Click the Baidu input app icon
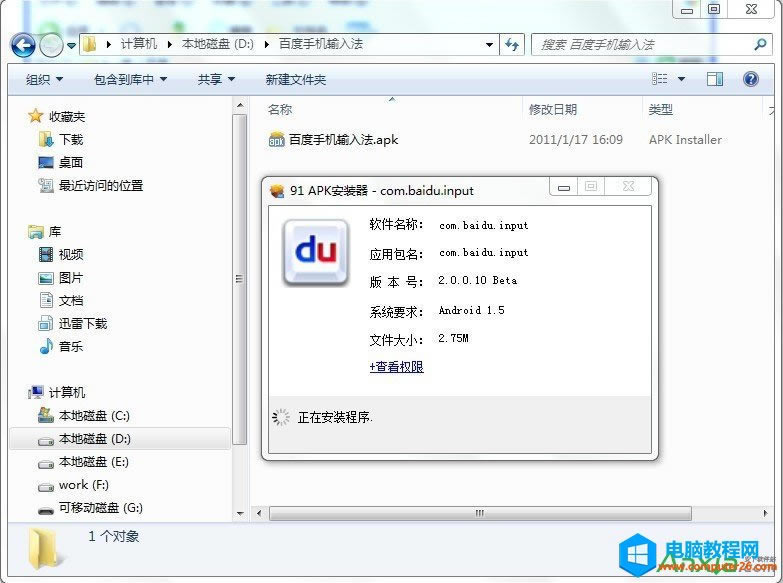 click(x=315, y=253)
